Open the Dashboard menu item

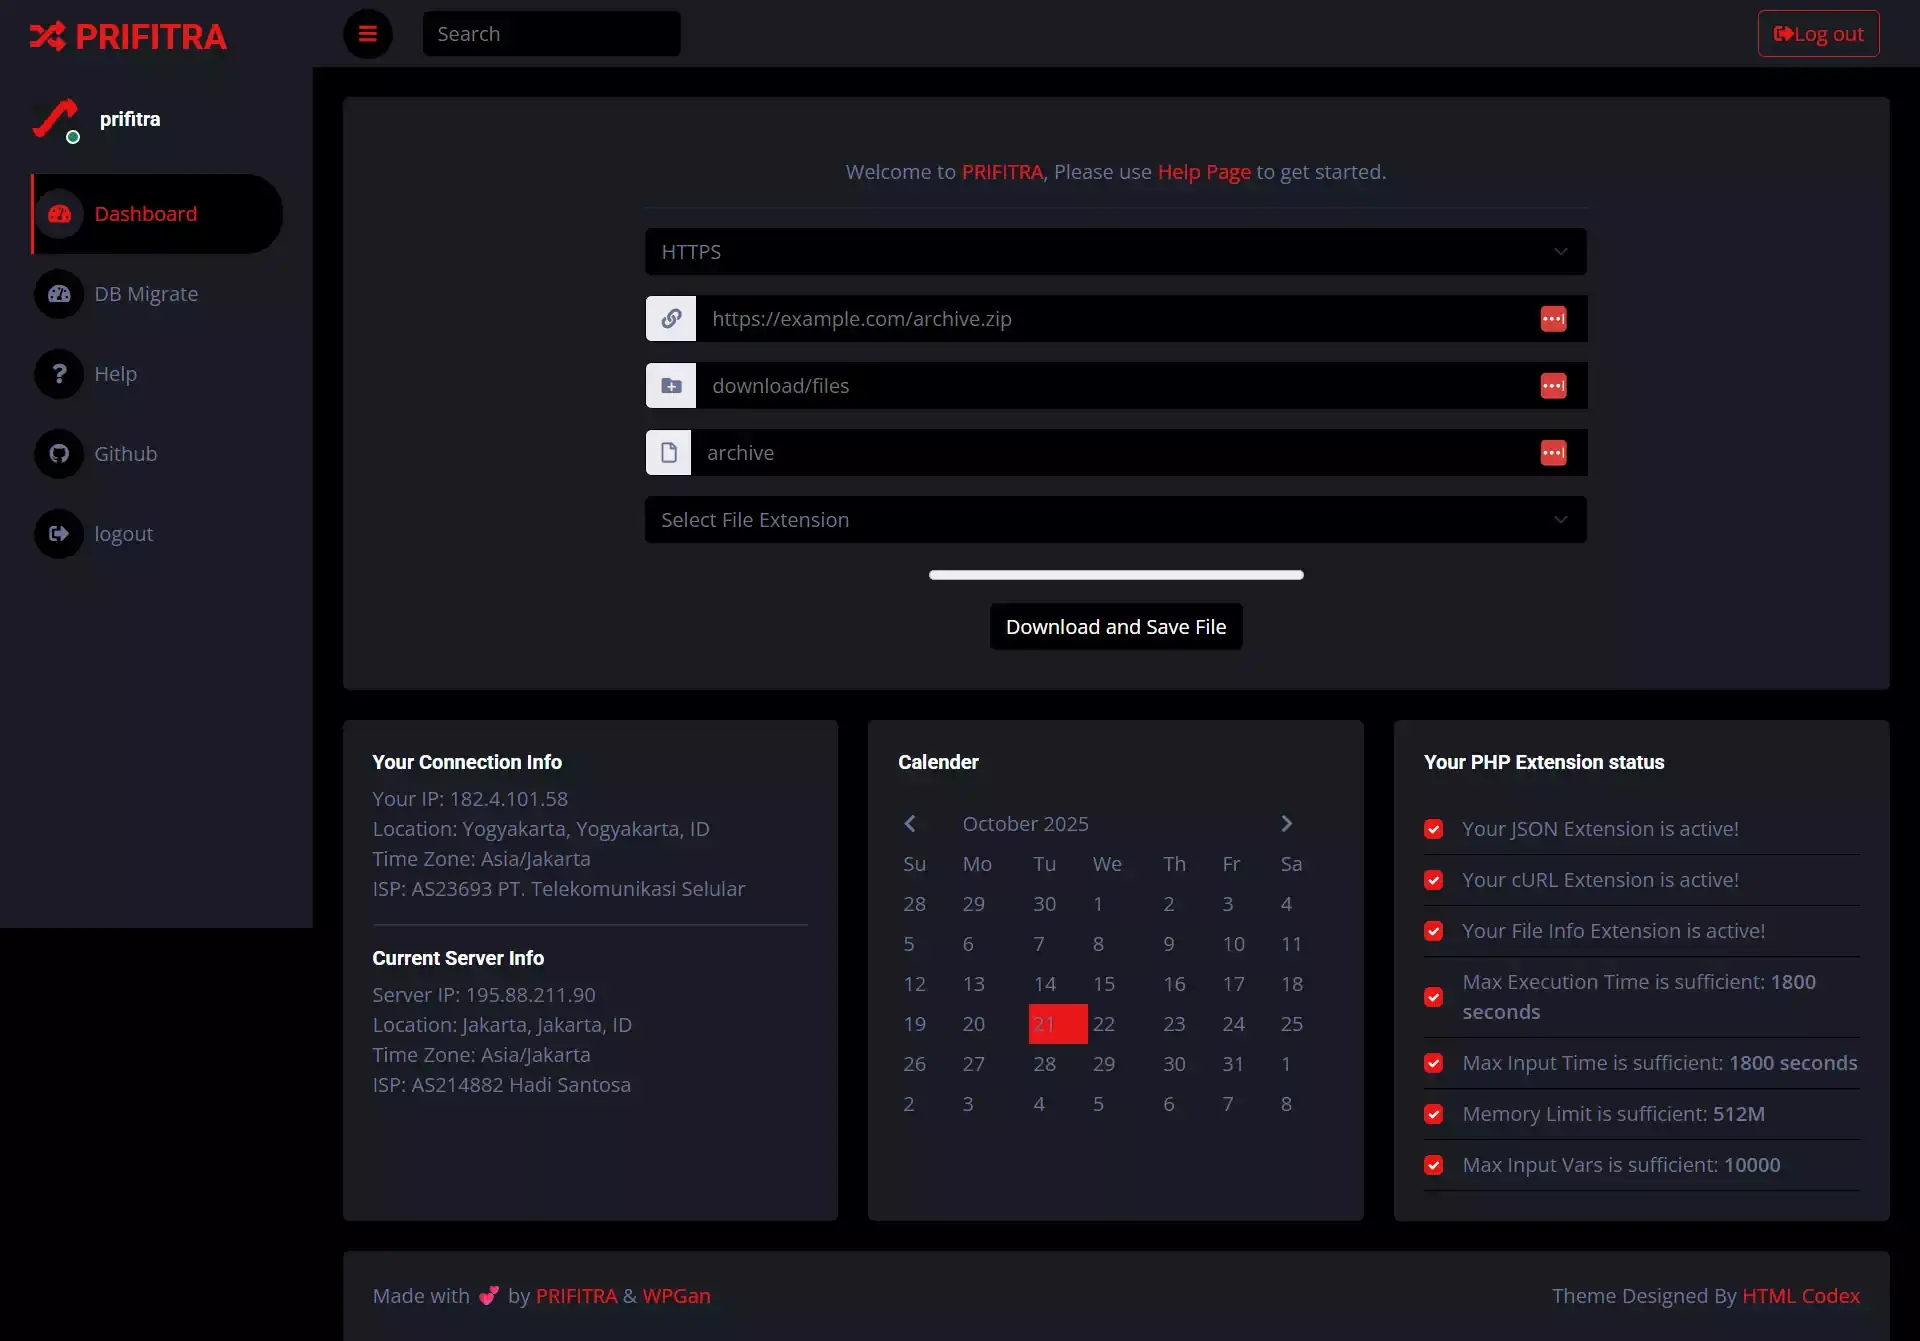157,214
